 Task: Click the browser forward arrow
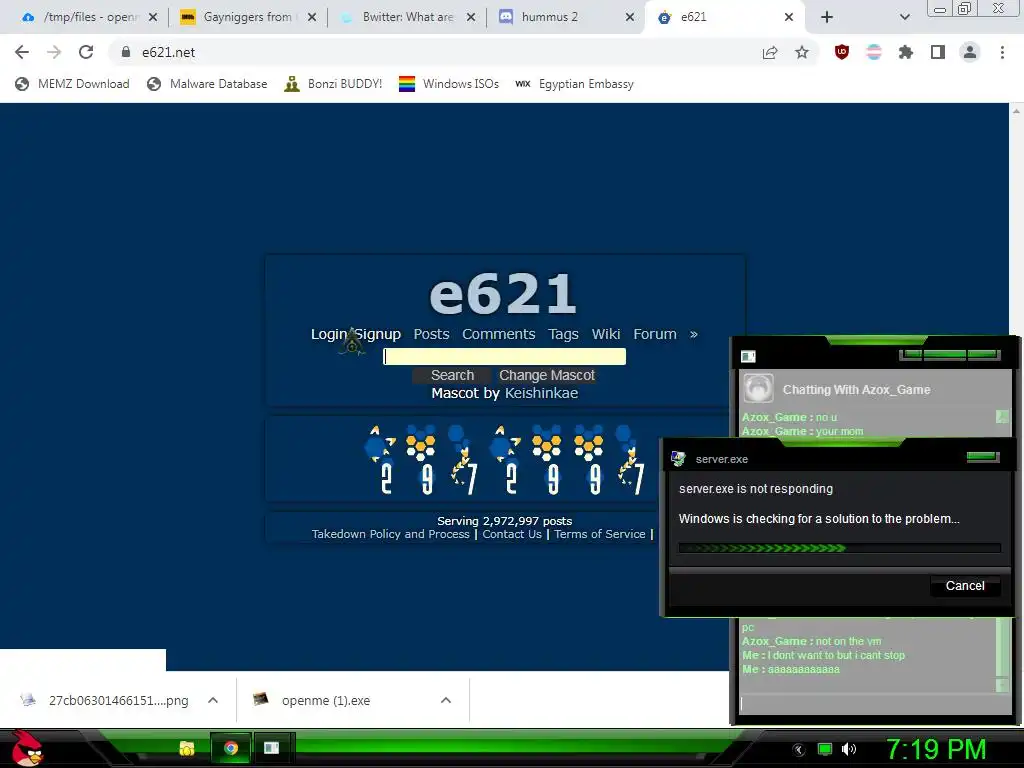coord(54,52)
